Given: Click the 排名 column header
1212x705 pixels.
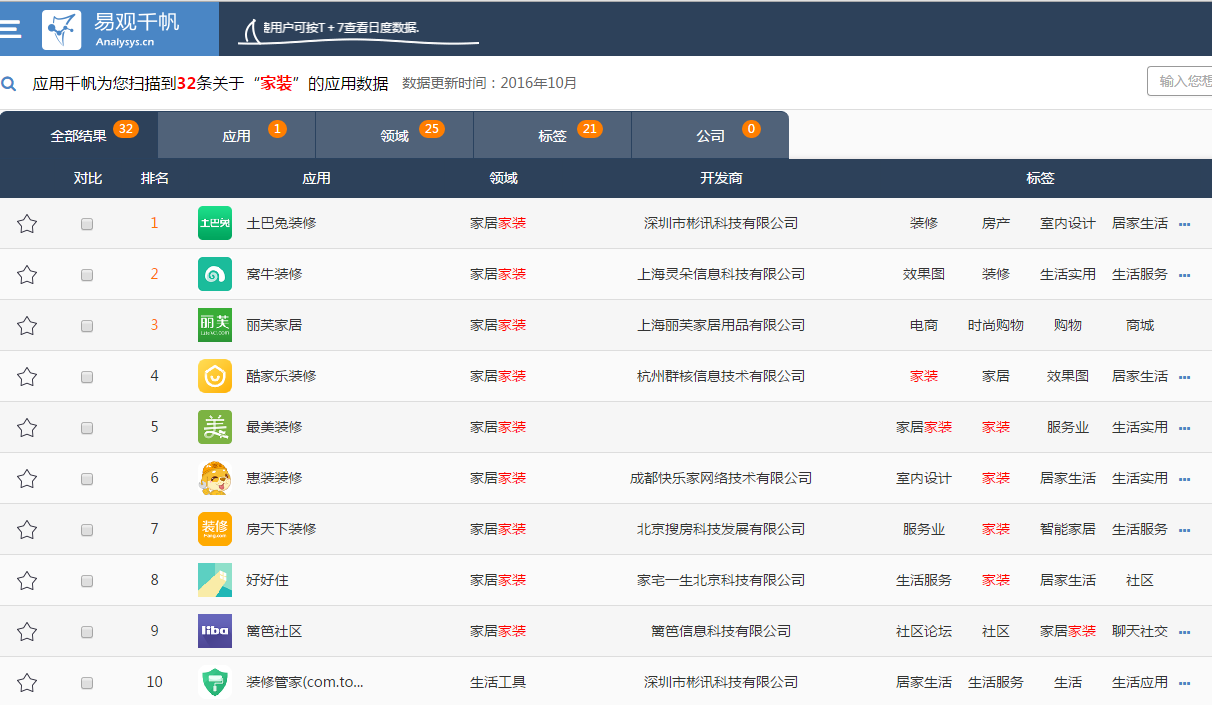Looking at the screenshot, I should tap(155, 178).
